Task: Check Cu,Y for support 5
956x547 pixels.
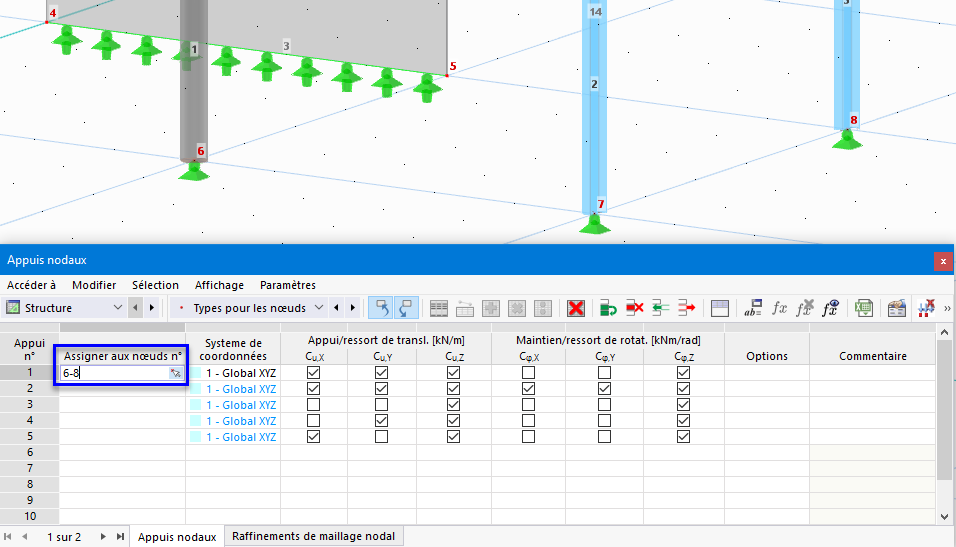Action: point(382,437)
